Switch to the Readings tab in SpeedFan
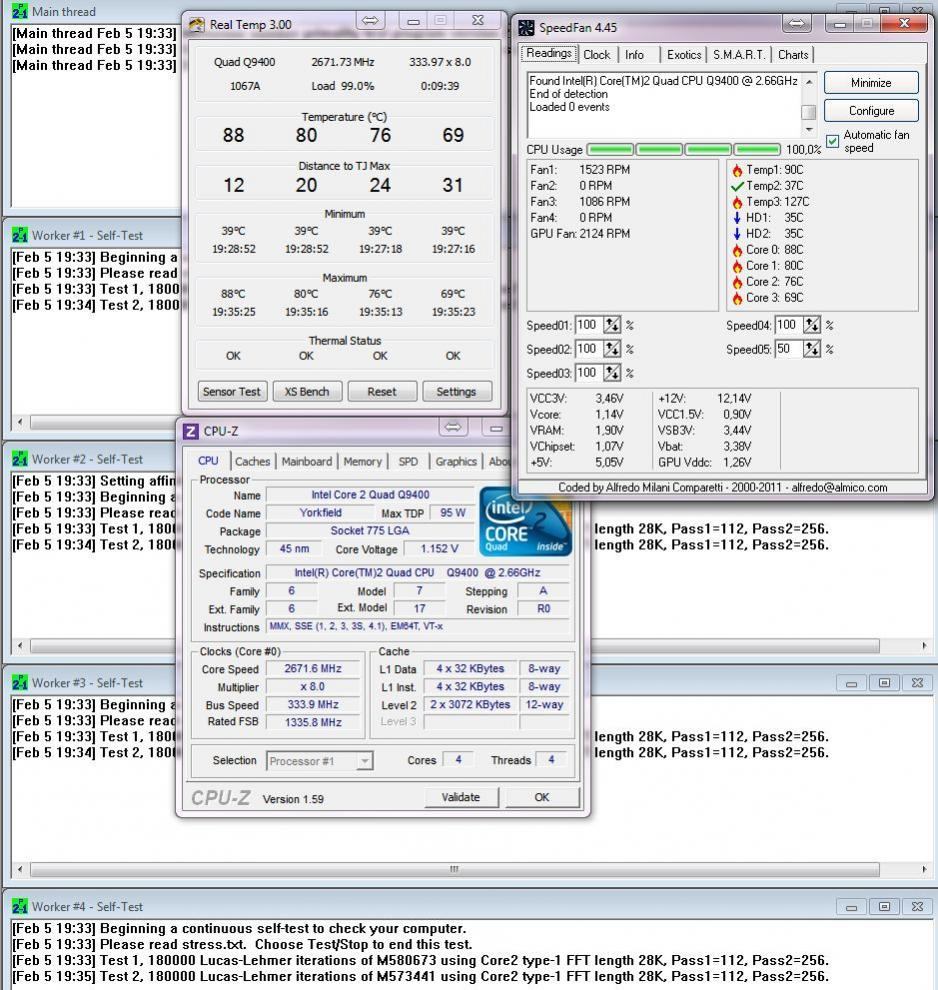 [549, 54]
